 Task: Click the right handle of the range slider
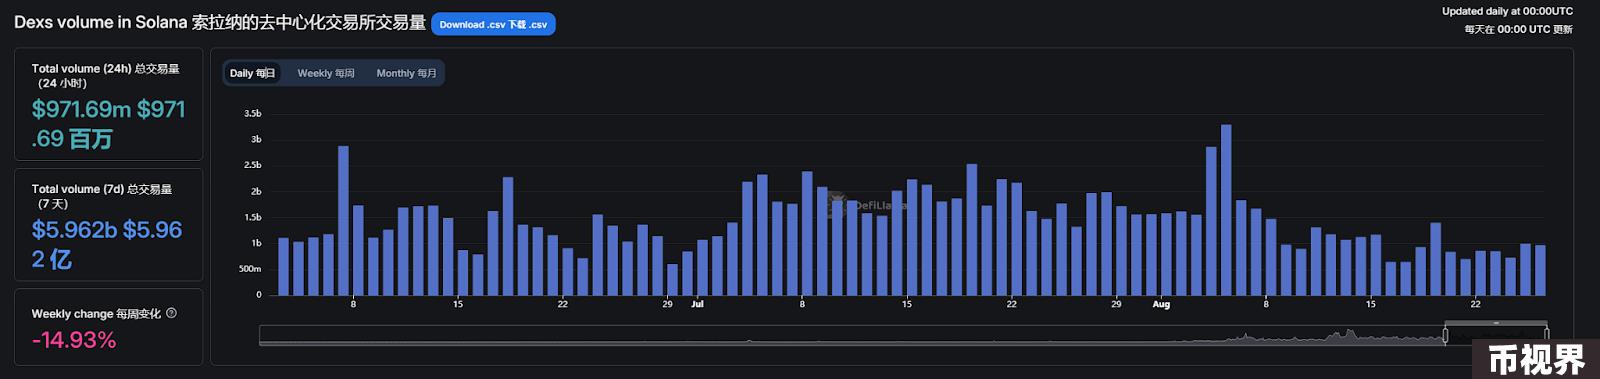[x=1546, y=334]
